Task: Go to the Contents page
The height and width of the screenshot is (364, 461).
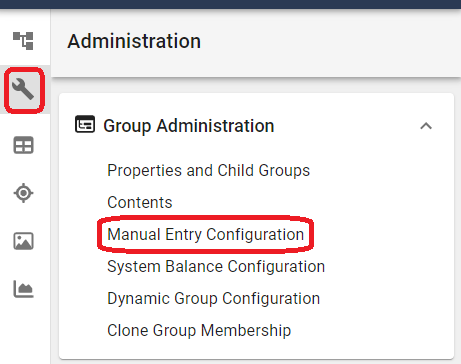Action: [140, 202]
